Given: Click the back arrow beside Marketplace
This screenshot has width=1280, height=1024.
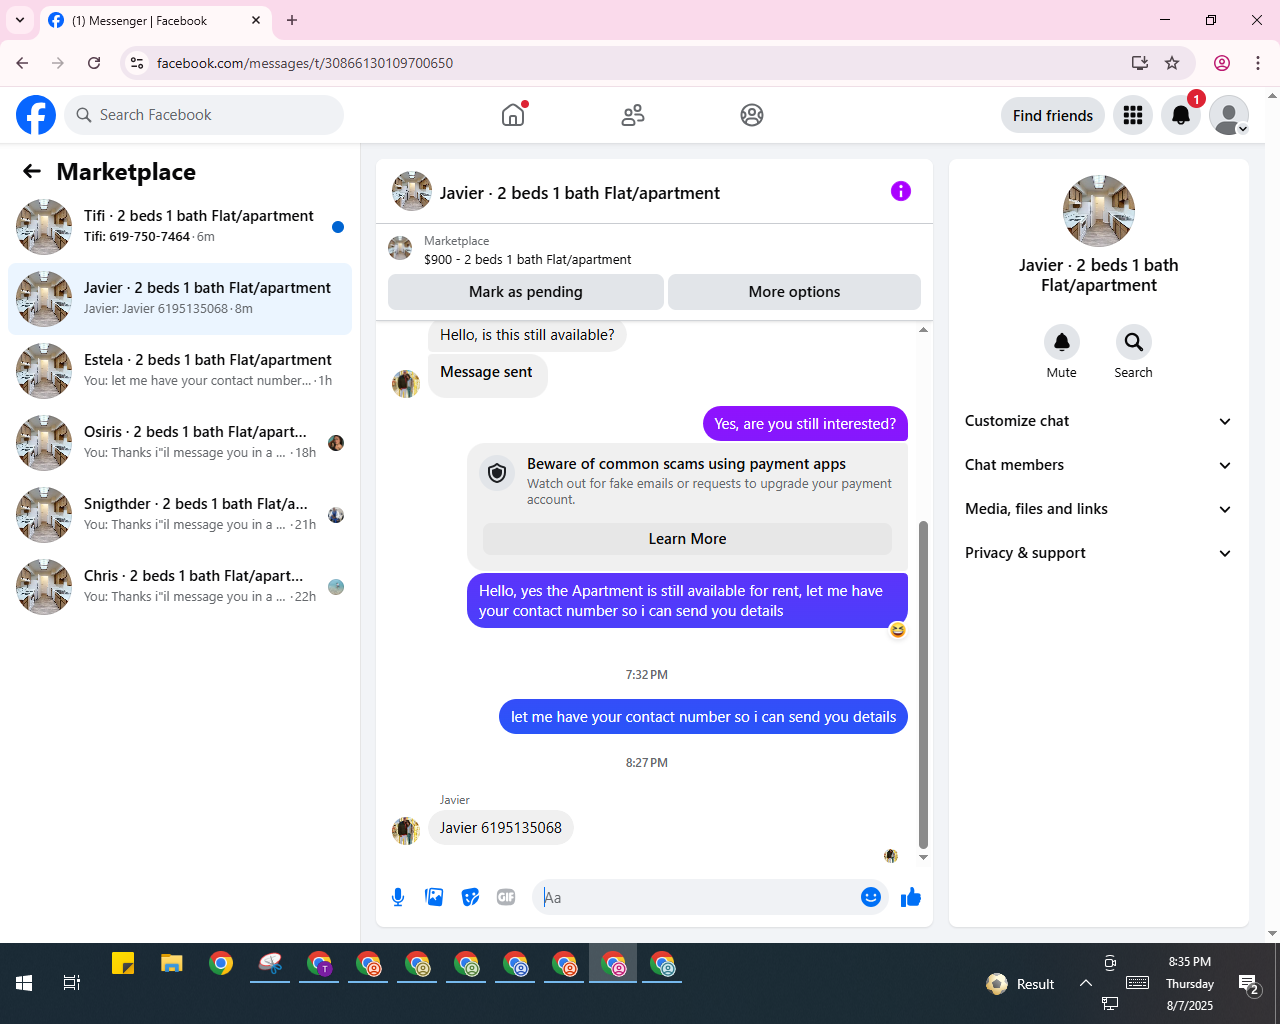Looking at the screenshot, I should [x=32, y=172].
